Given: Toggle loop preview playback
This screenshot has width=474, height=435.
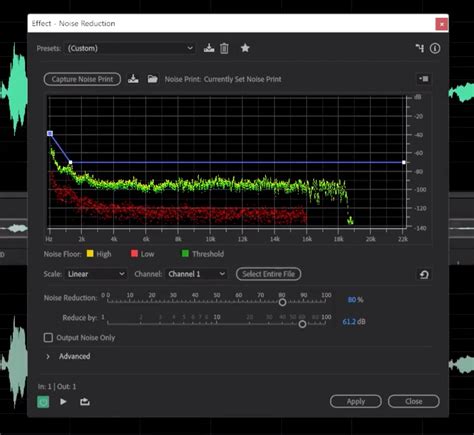Looking at the screenshot, I should pos(85,402).
